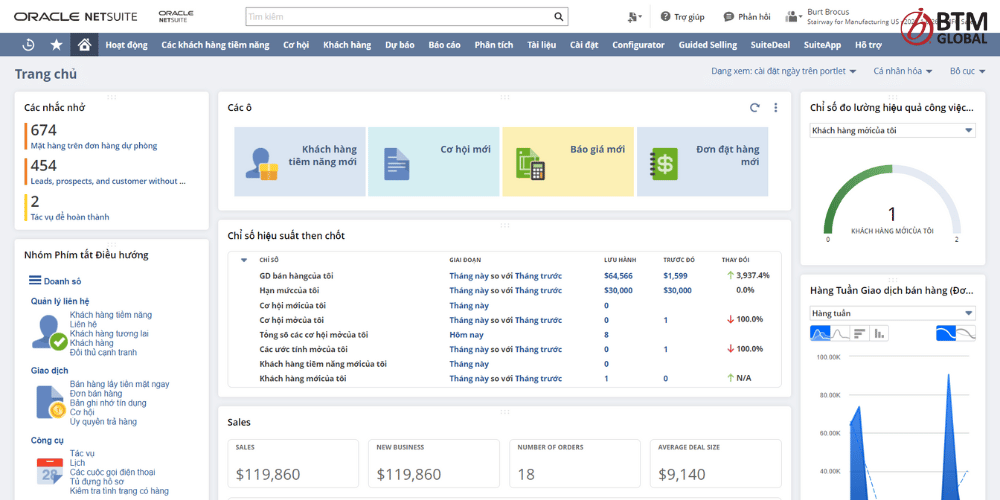1000x500 pixels.
Task: Select the horizontal bar chart type icon
Action: (x=859, y=333)
